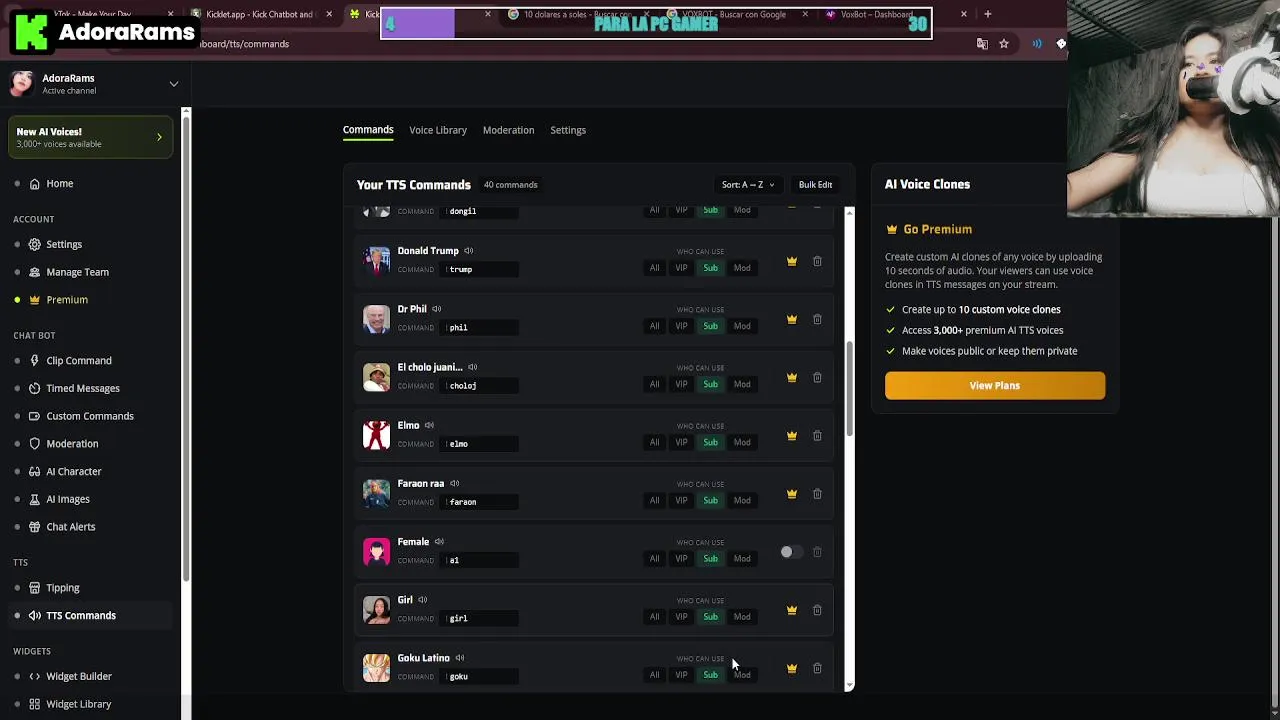This screenshot has width=1280, height=720.
Task: Delete the Female command trash icon
Action: [x=817, y=552]
